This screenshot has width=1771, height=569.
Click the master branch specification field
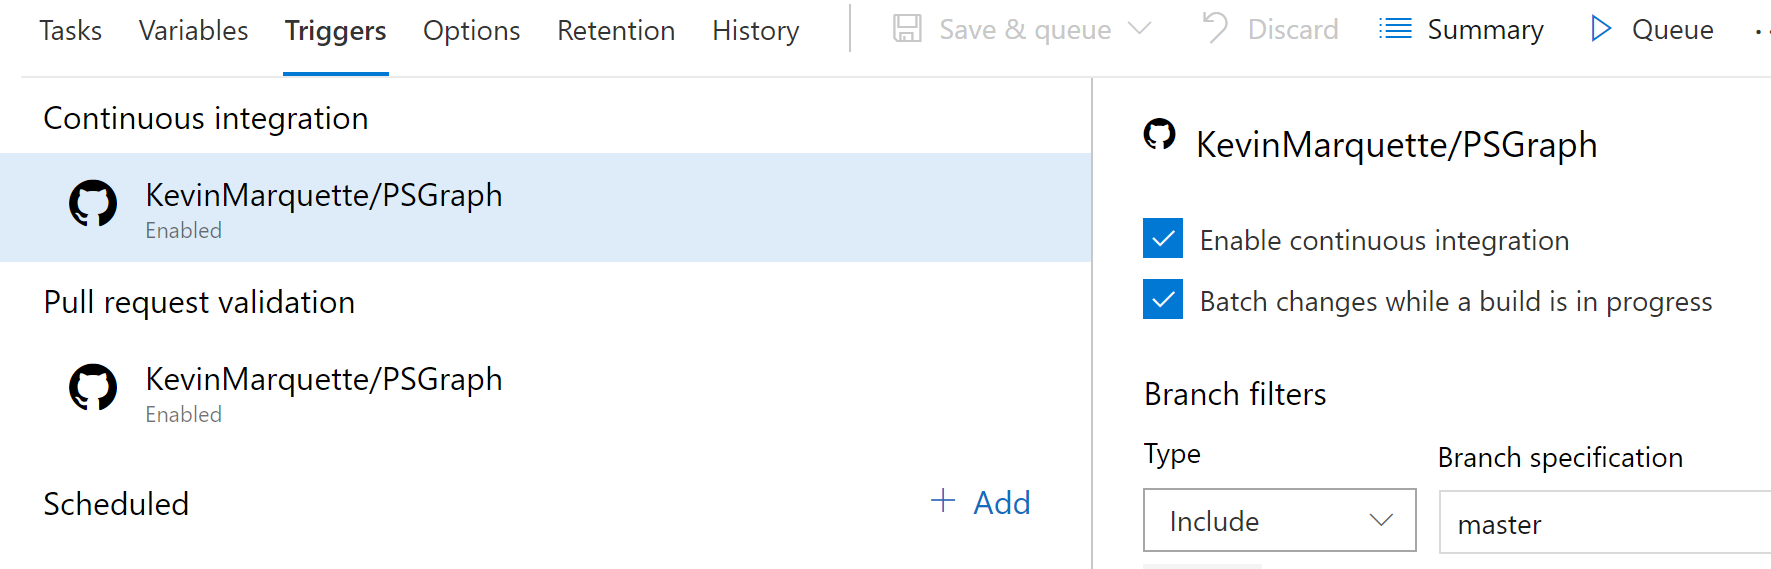pos(1605,522)
